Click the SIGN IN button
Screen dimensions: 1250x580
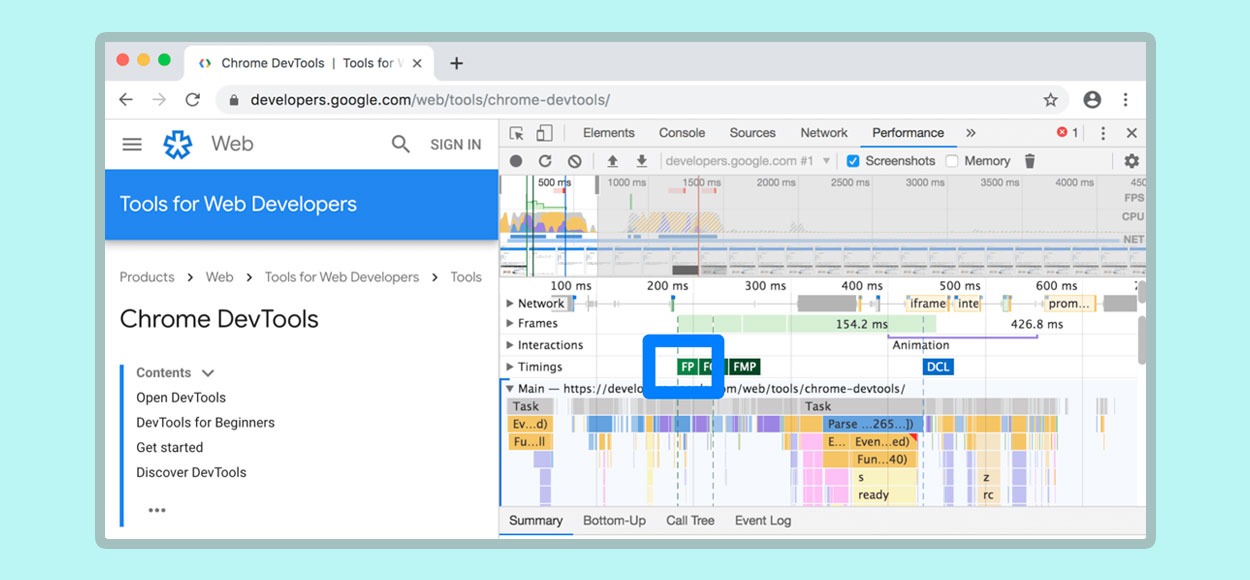(x=456, y=145)
